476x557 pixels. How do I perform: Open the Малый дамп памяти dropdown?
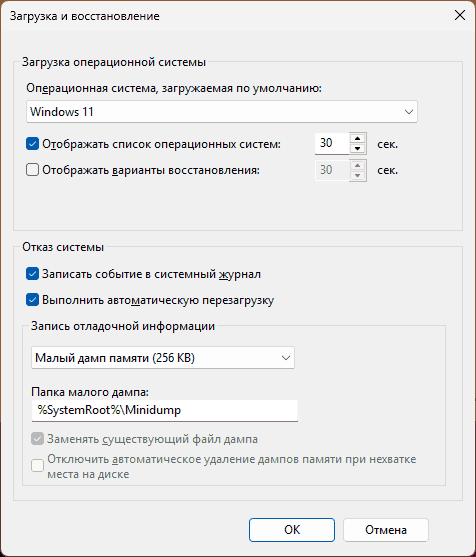163,358
